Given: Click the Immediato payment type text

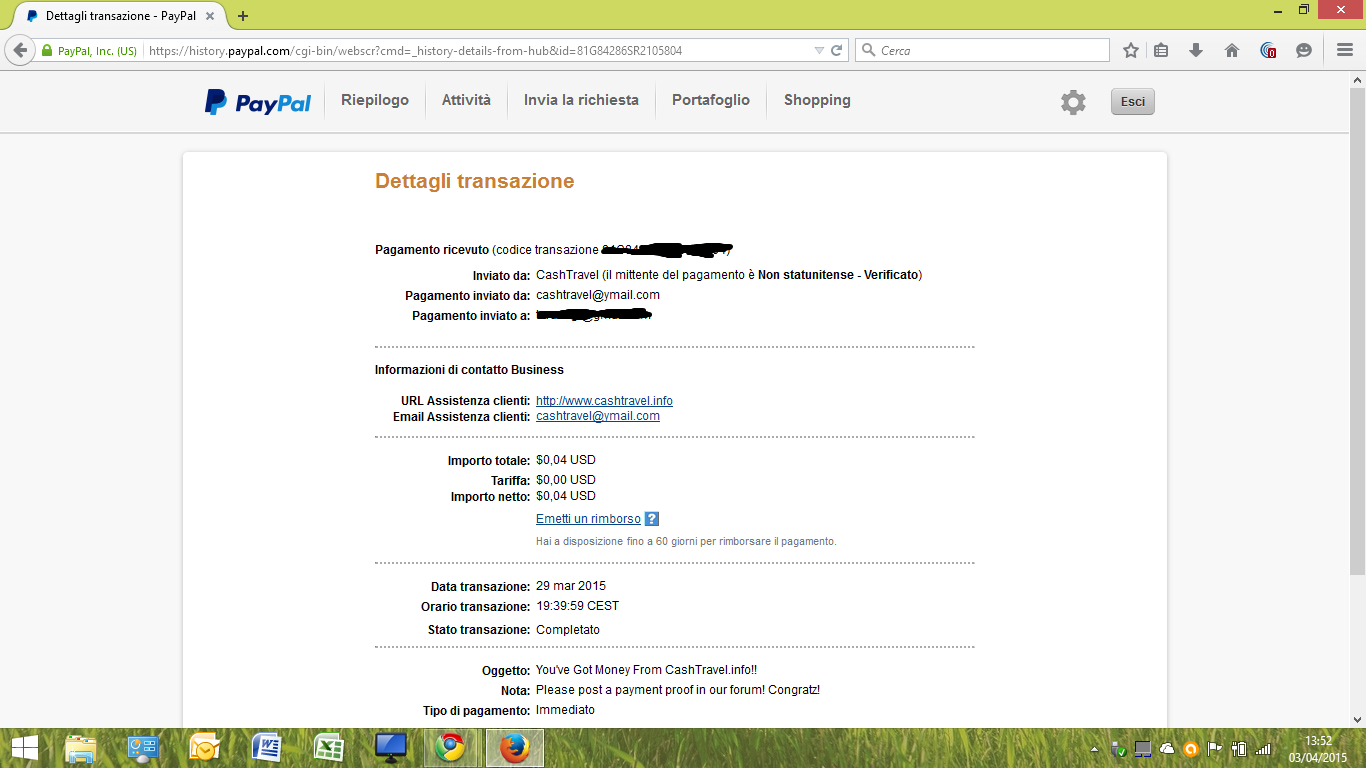Looking at the screenshot, I should click(565, 710).
